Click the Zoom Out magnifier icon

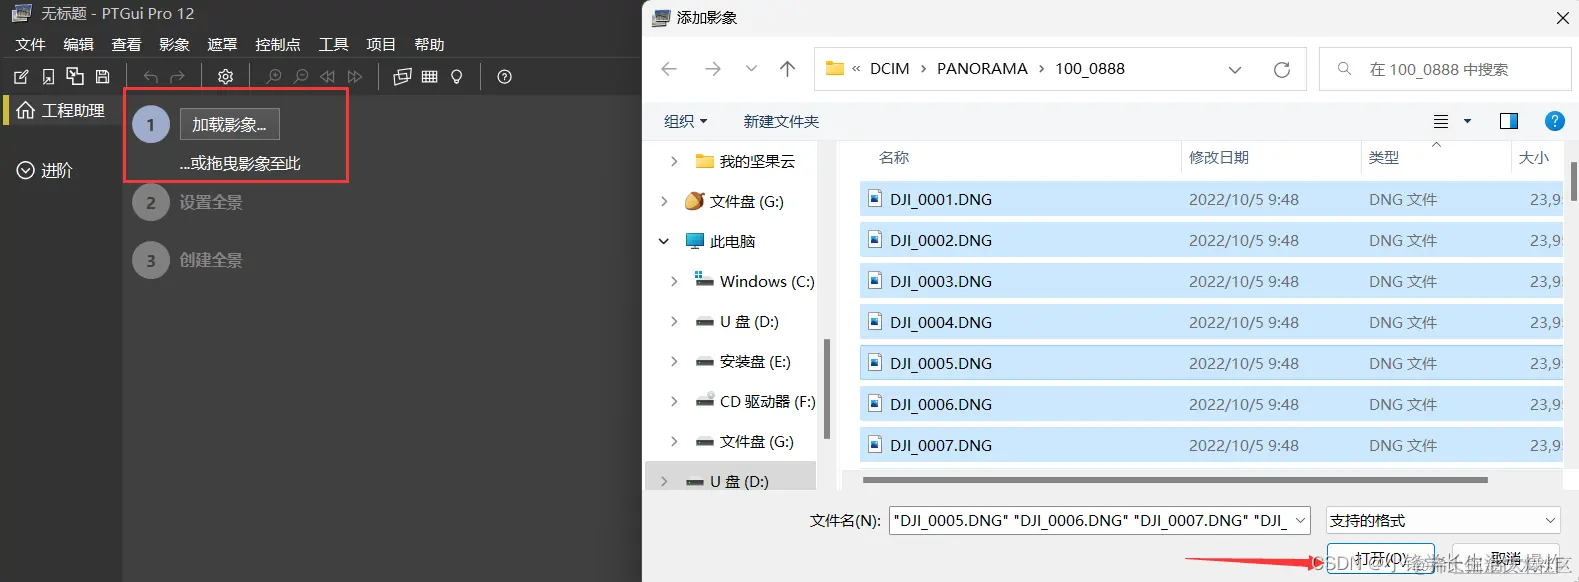click(x=301, y=77)
